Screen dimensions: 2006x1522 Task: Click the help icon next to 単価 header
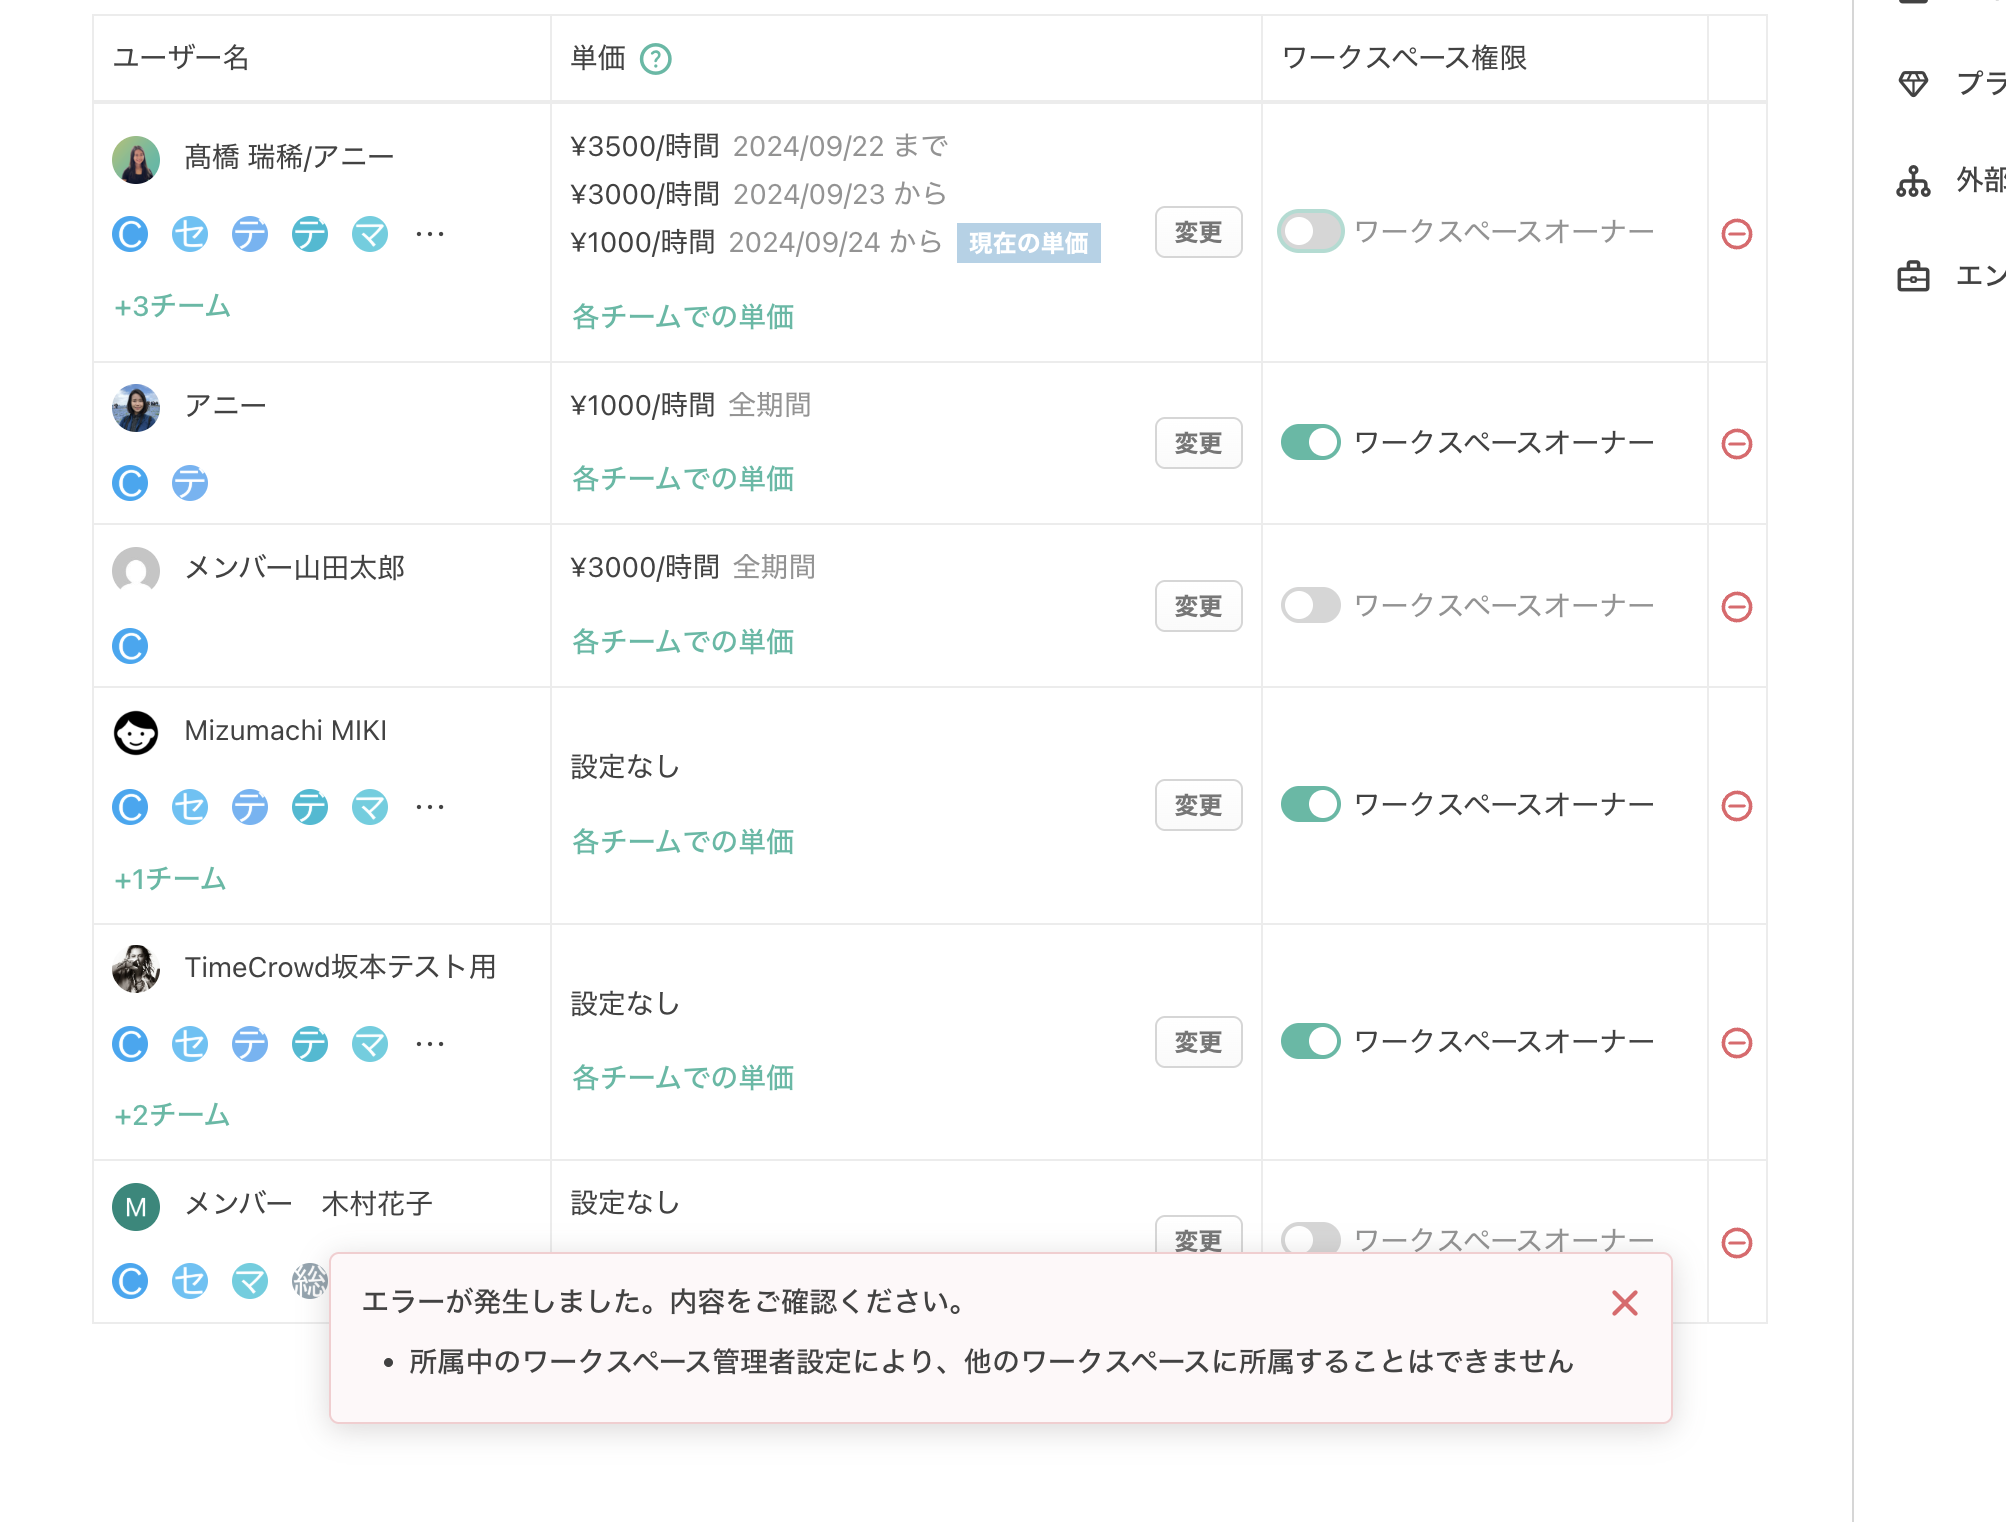(x=655, y=59)
